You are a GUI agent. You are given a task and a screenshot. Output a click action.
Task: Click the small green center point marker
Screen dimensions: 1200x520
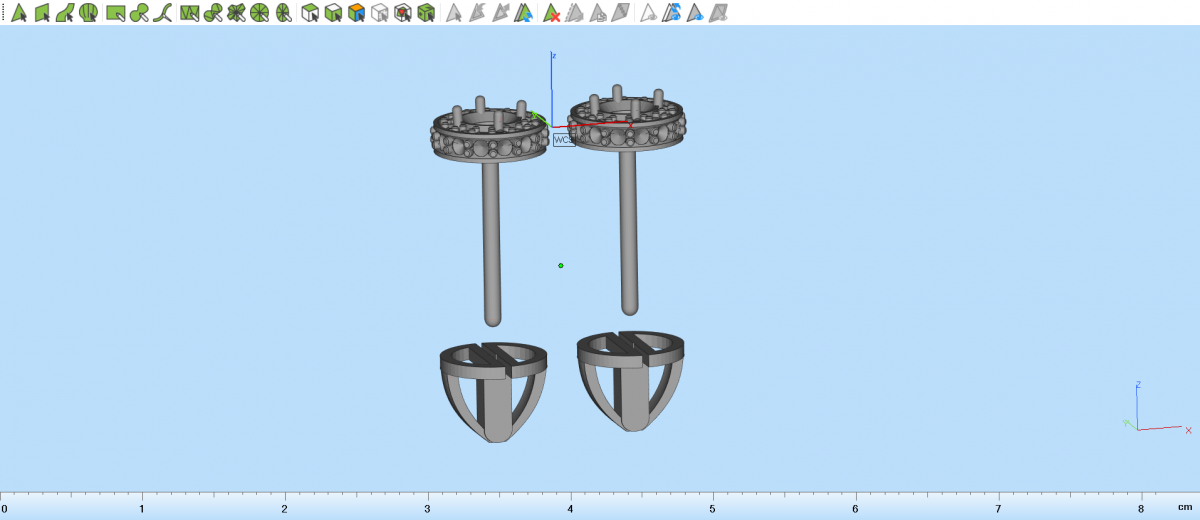(x=561, y=265)
